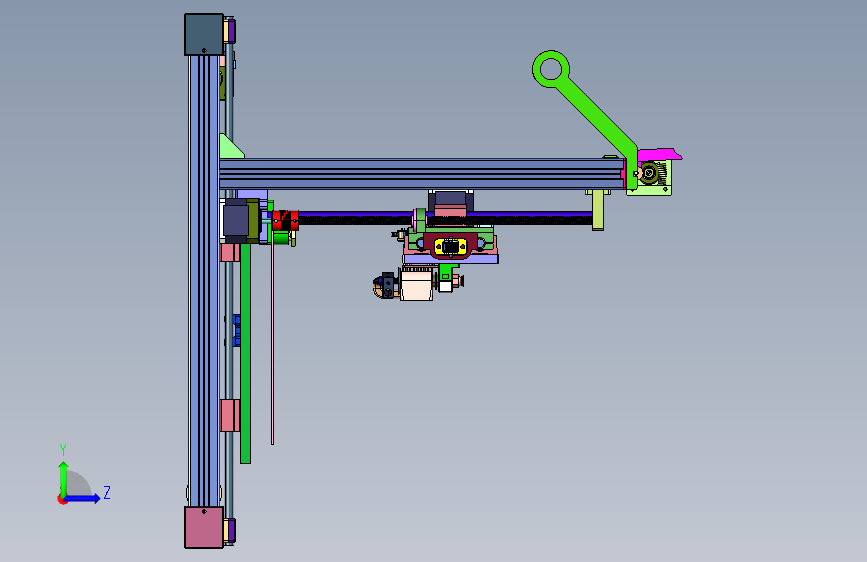Select the magenta bracket at the beam's right end
The image size is (867, 562).
click(x=660, y=154)
